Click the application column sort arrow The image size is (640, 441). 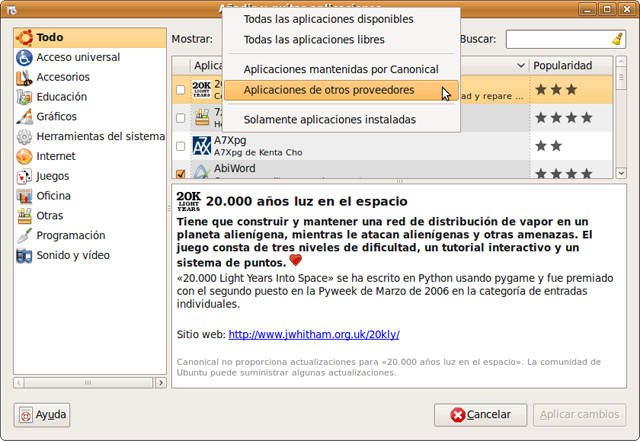point(521,65)
